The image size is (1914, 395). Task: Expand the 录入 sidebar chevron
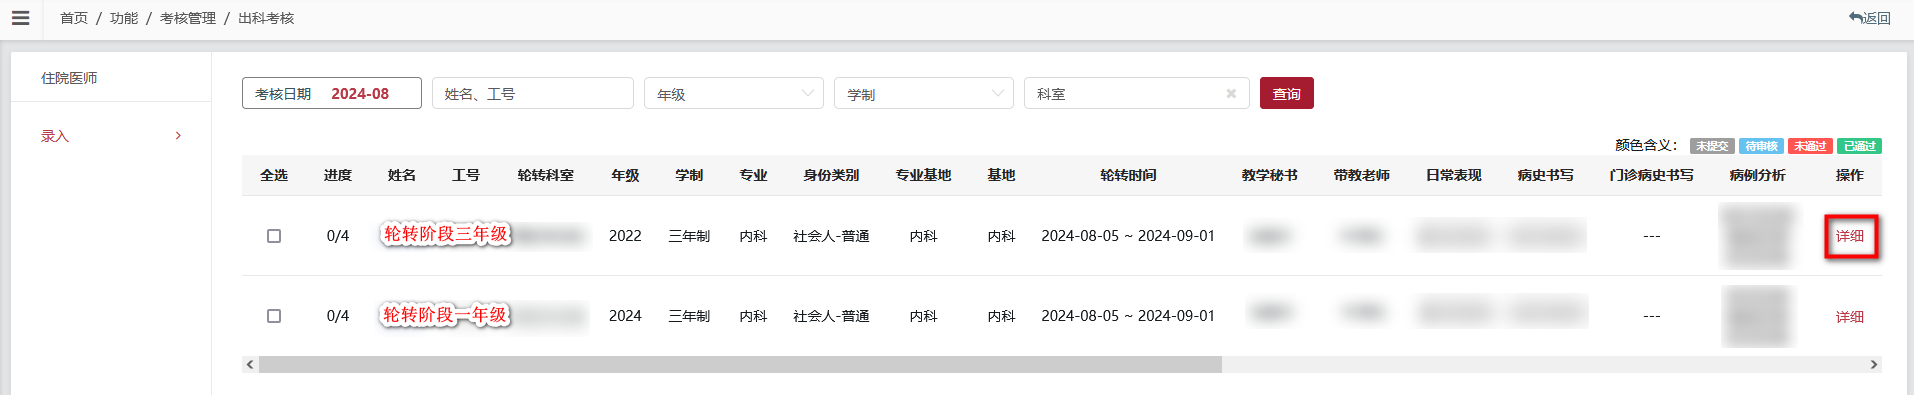coord(178,136)
